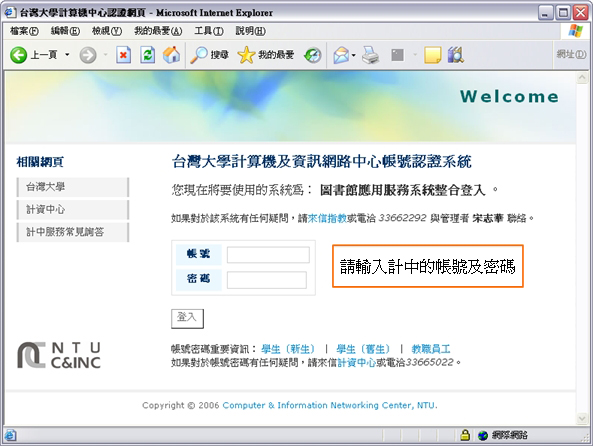Focus the 帳號 account input field
Viewport: 593px width, 446px height.
268,255
